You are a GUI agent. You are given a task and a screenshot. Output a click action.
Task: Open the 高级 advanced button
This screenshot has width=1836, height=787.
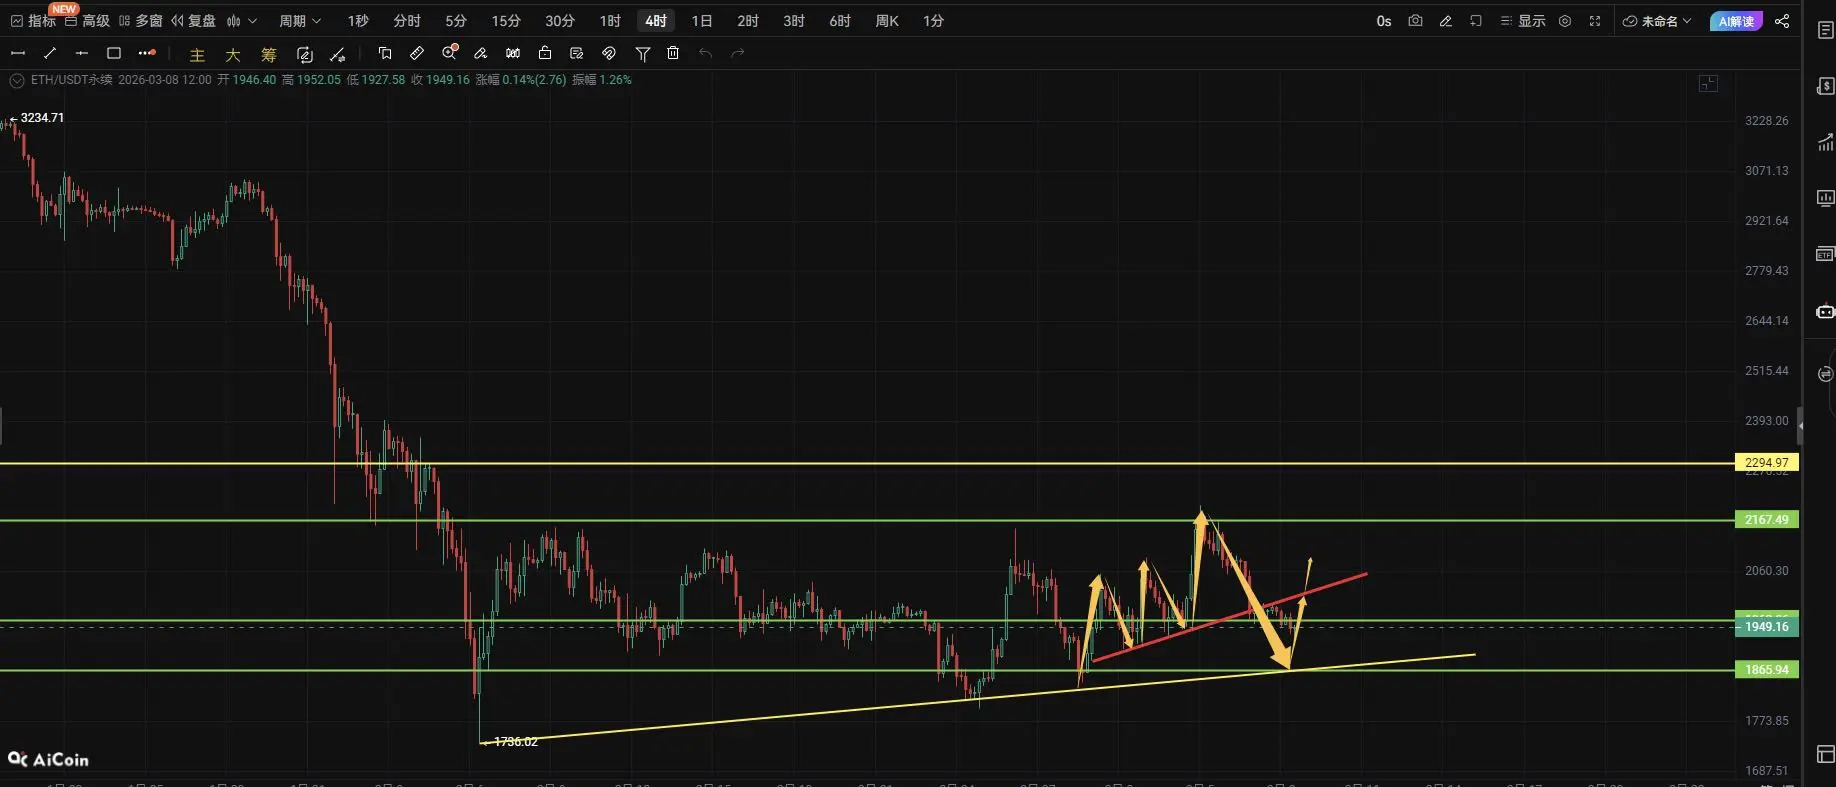pyautogui.click(x=87, y=21)
